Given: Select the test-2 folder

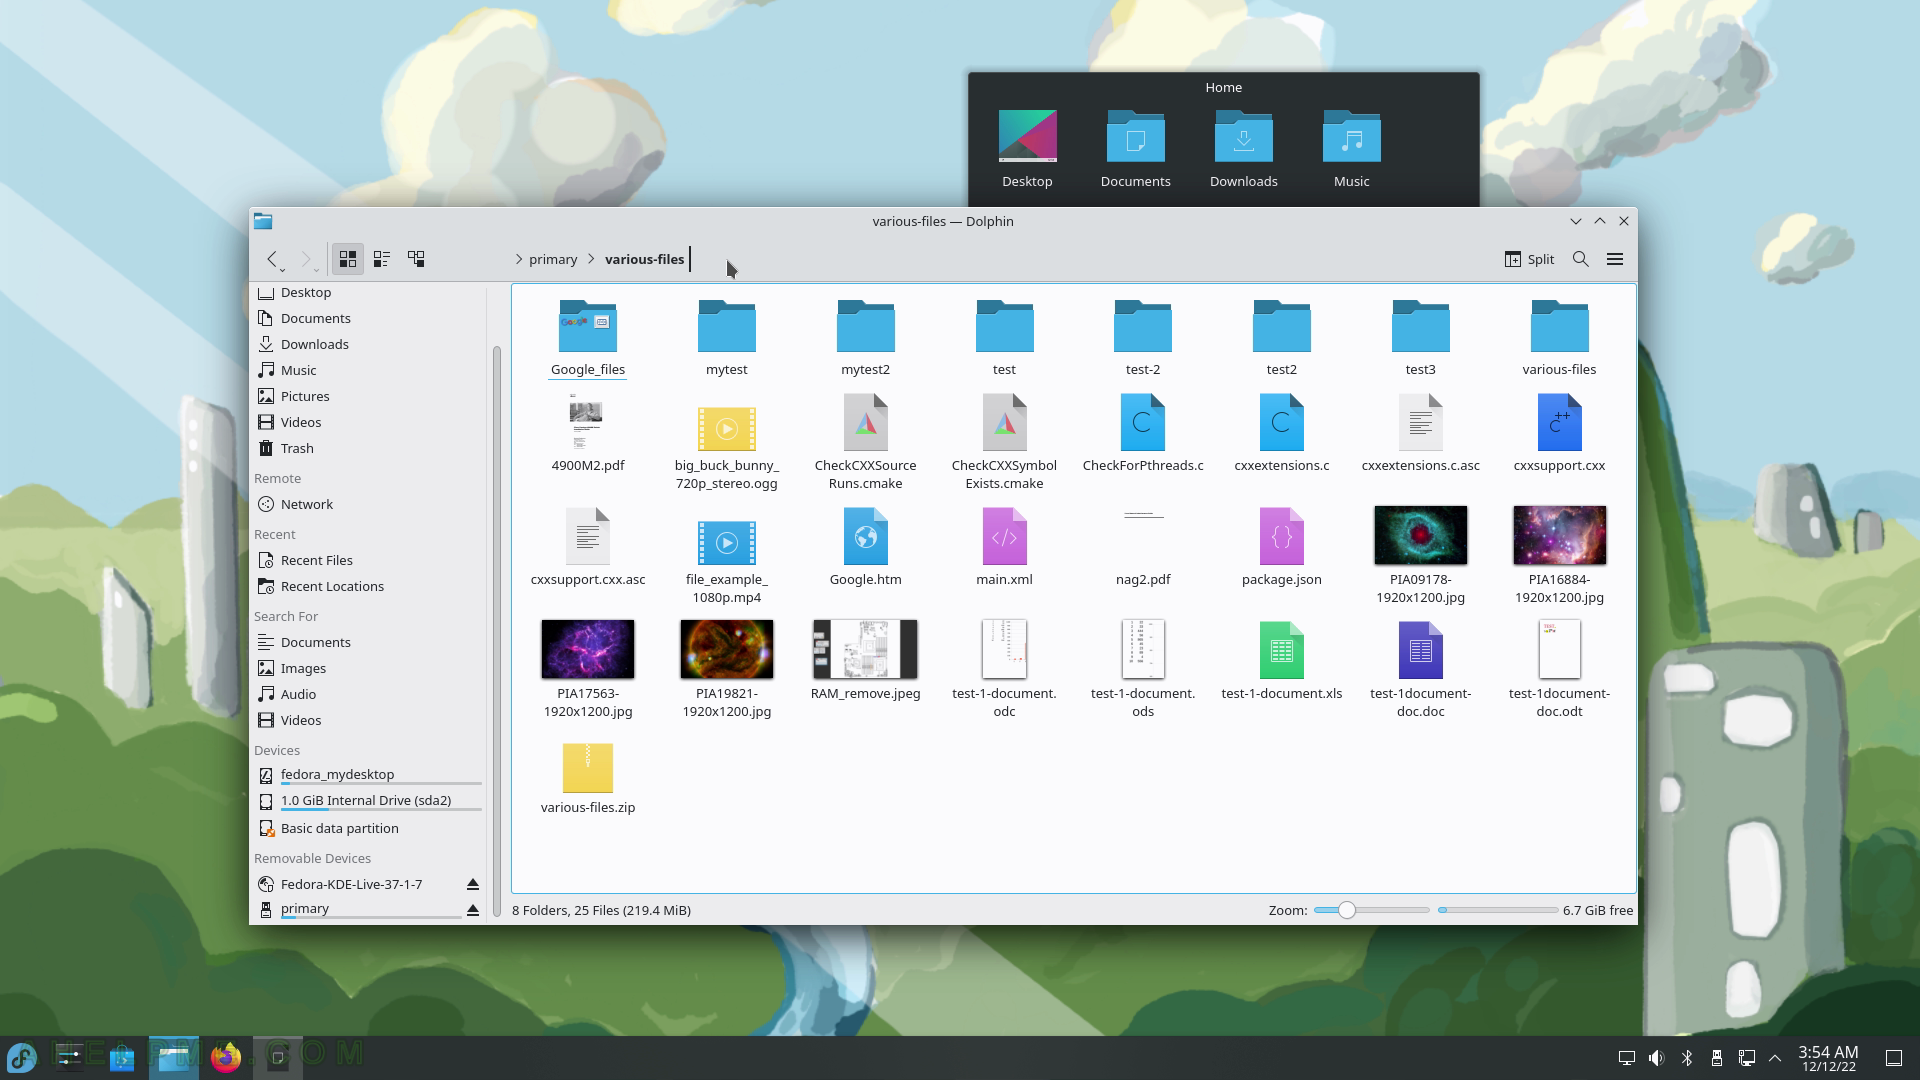Looking at the screenshot, I should point(1143,338).
